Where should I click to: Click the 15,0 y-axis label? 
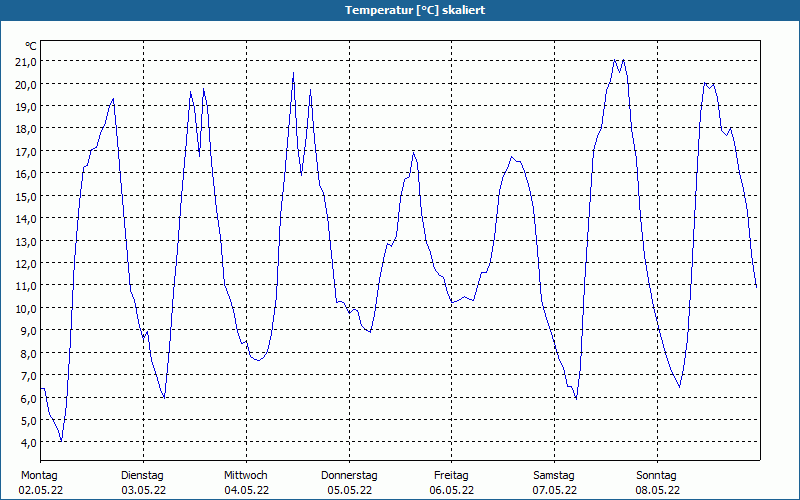click(x=26, y=196)
